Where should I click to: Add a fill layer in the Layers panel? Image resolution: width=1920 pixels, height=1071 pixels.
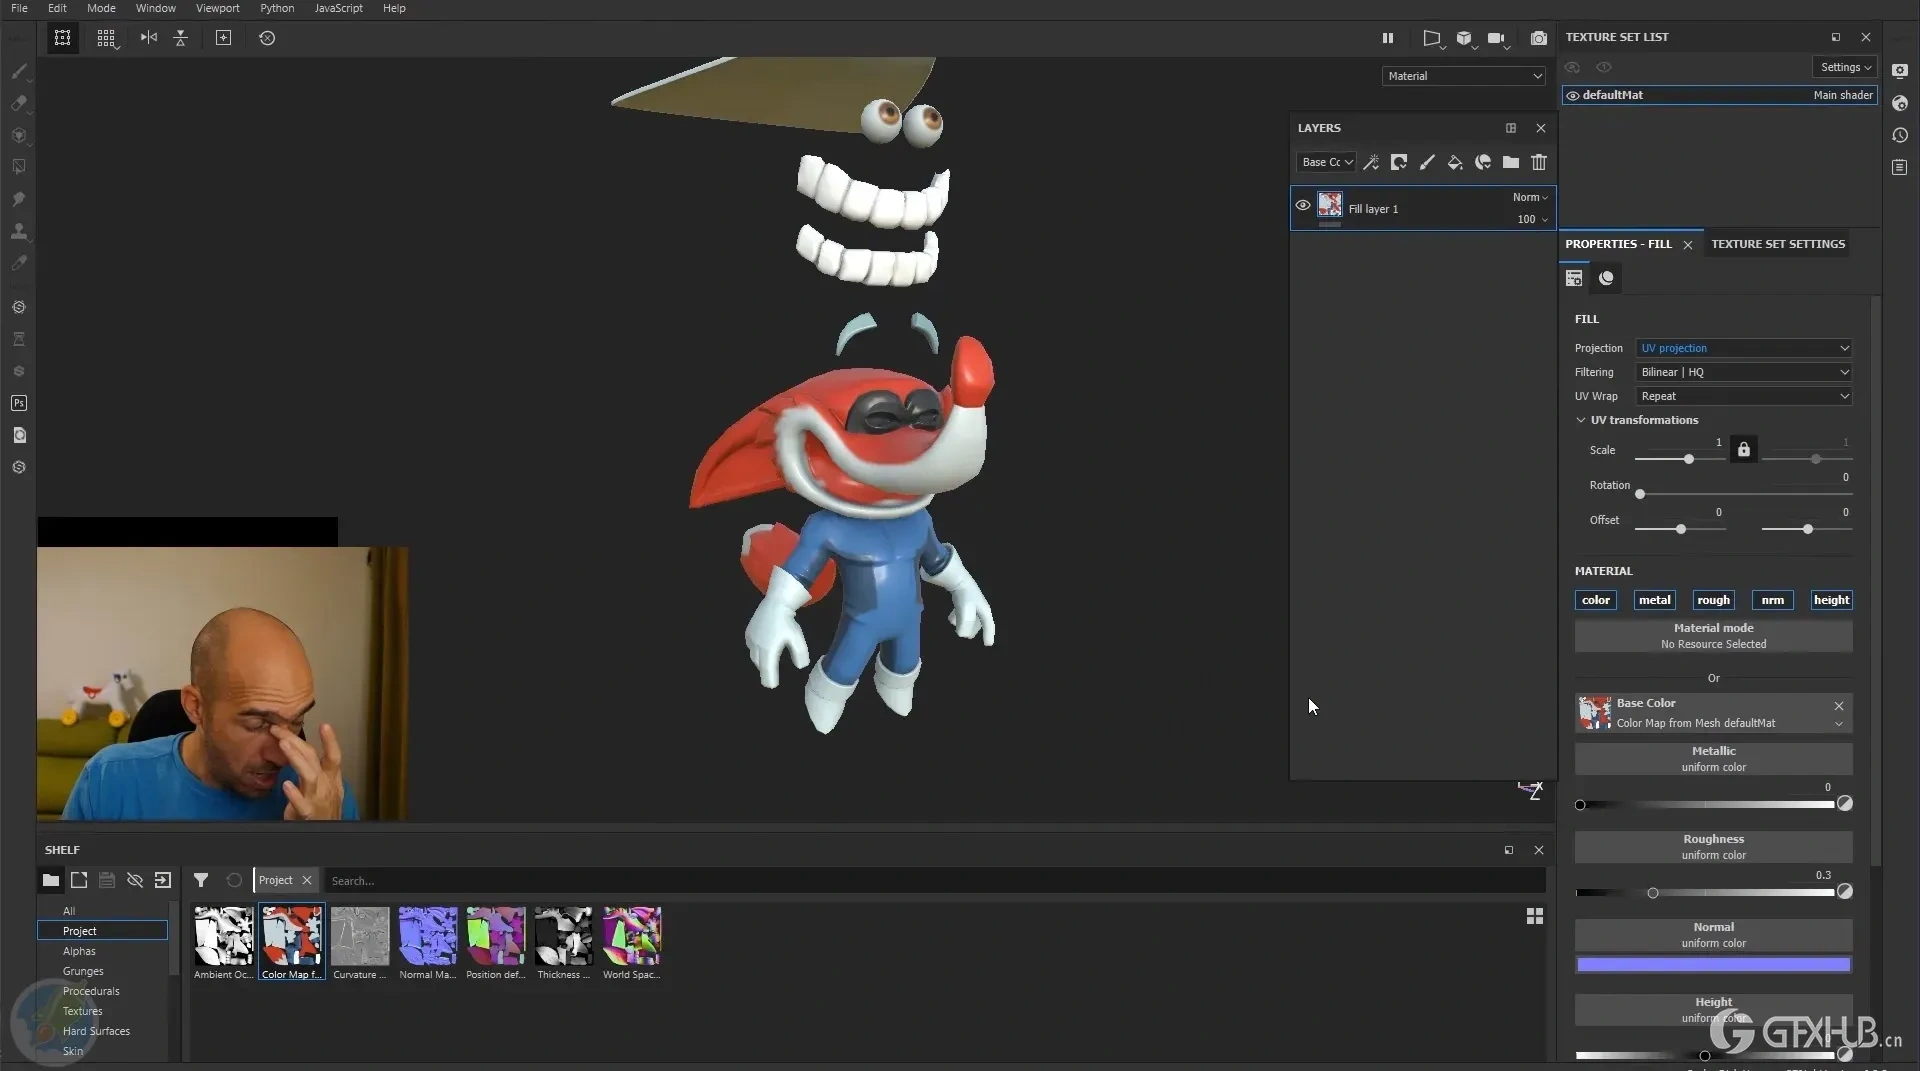[x=1456, y=162]
